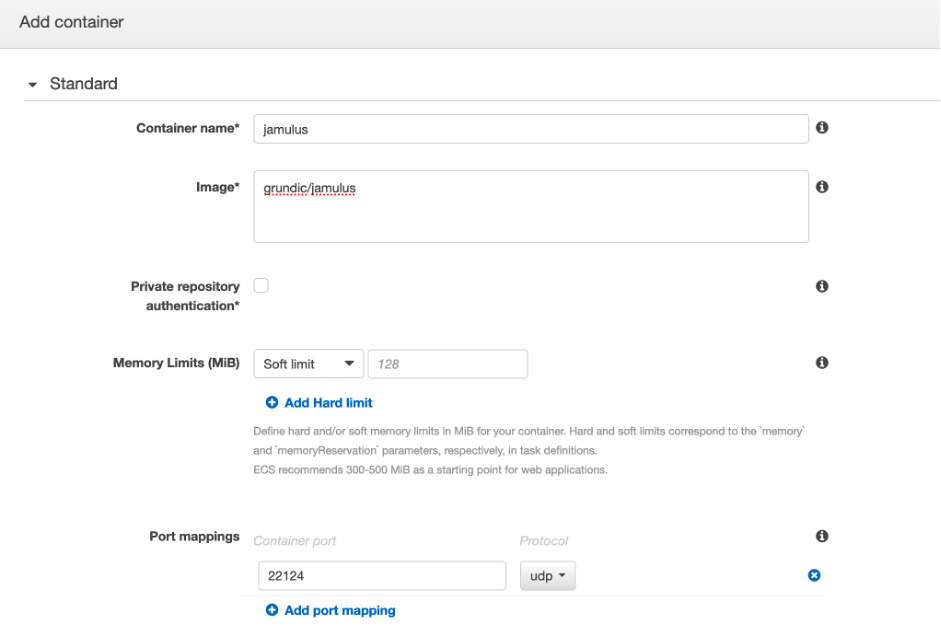Tick the authentication checkbox under Standard section

[x=260, y=285]
